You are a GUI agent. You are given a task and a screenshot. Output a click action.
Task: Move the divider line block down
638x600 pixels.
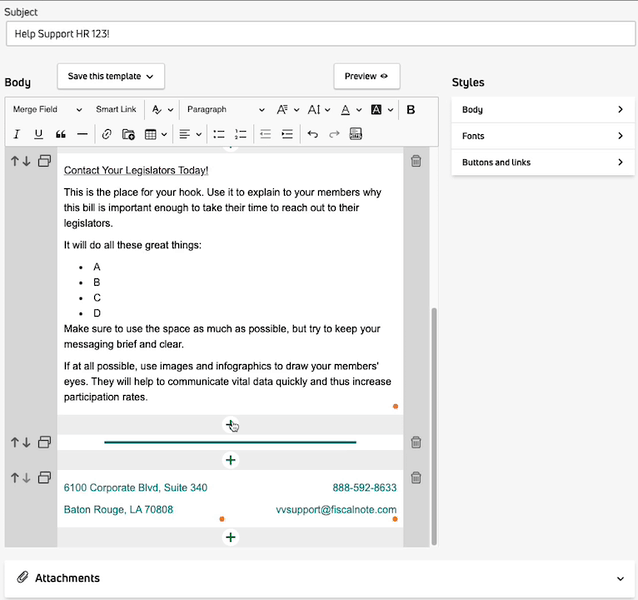pos(26,442)
